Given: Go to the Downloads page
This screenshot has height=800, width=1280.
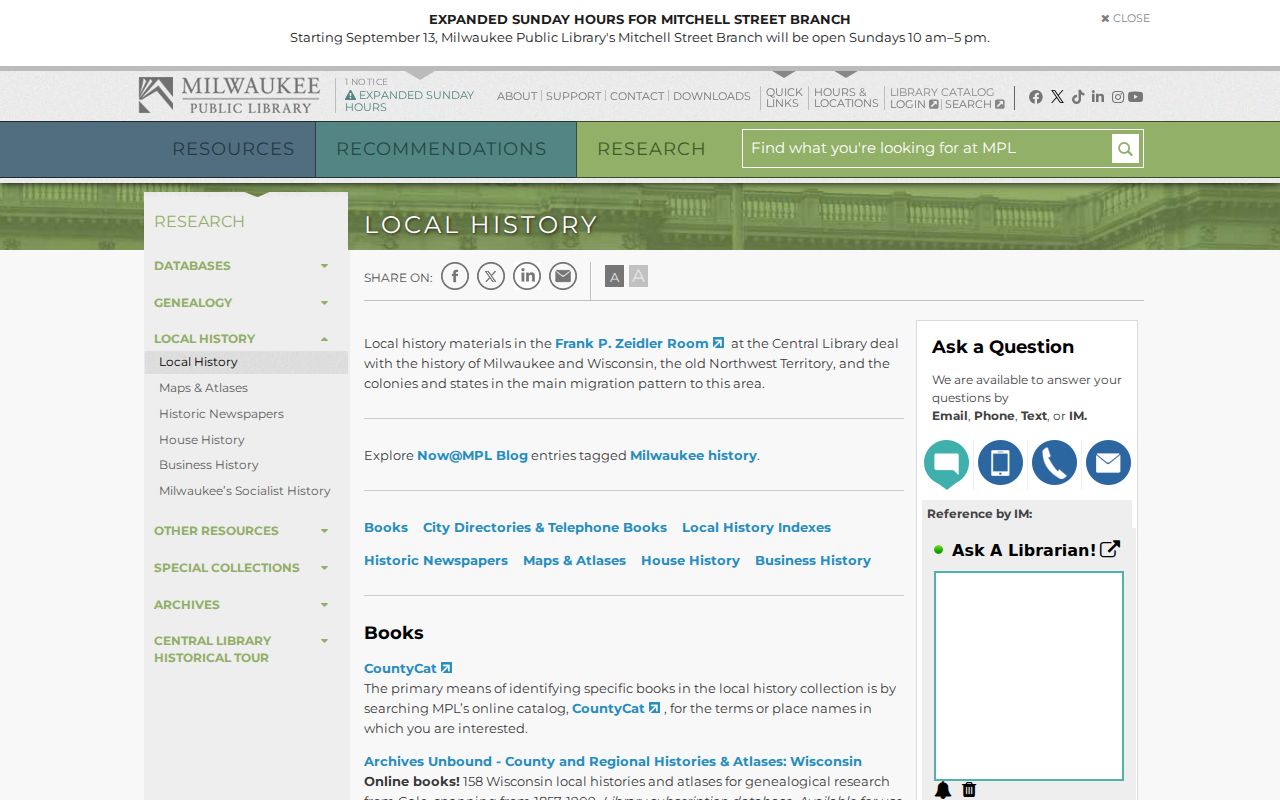Looking at the screenshot, I should pyautogui.click(x=712, y=96).
